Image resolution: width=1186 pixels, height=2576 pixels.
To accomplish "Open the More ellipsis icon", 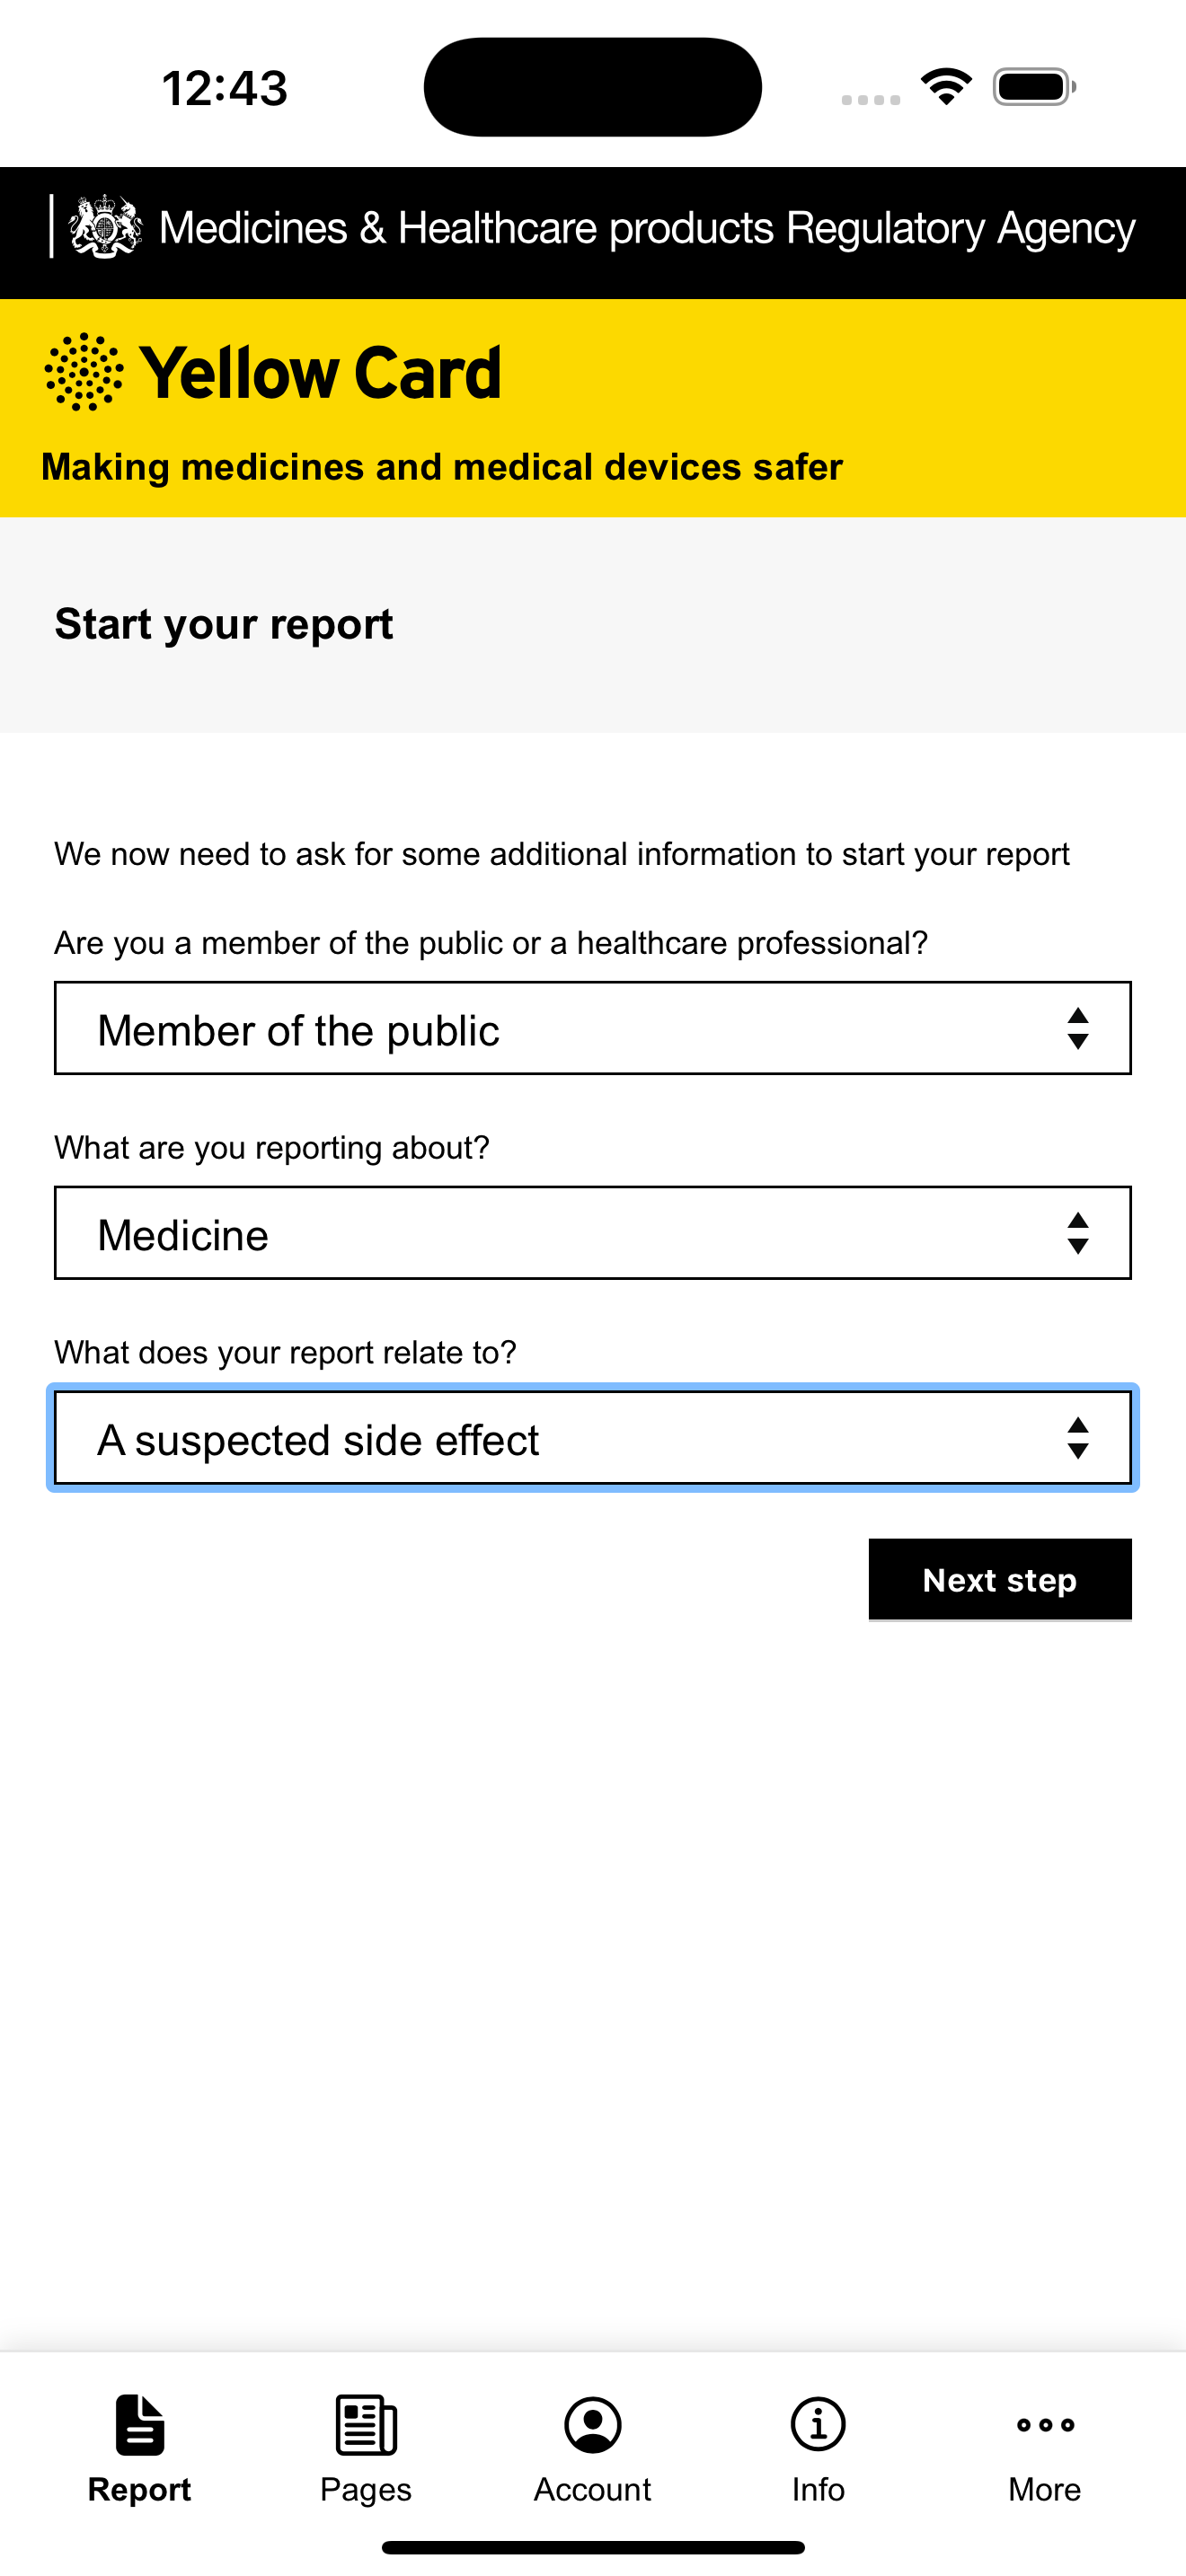I will (x=1045, y=2425).
